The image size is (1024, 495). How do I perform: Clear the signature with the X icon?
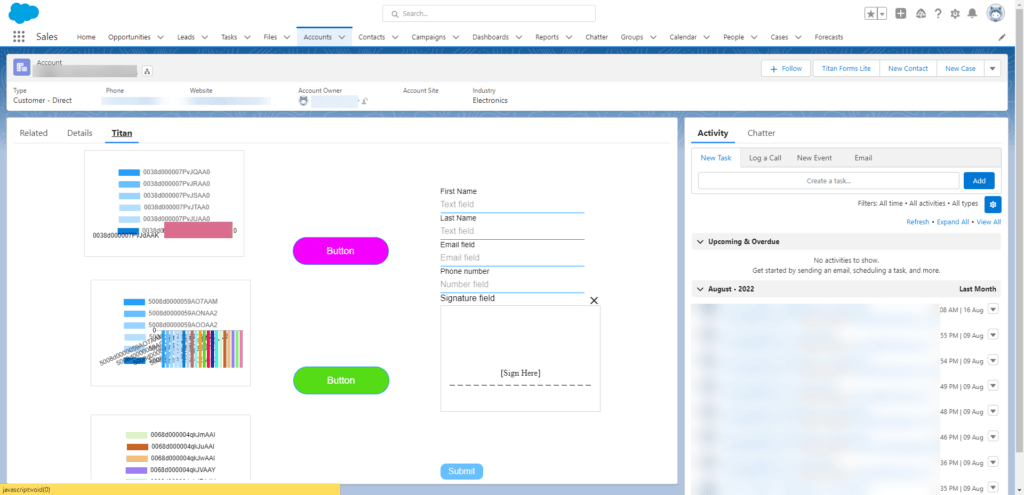pyautogui.click(x=594, y=300)
